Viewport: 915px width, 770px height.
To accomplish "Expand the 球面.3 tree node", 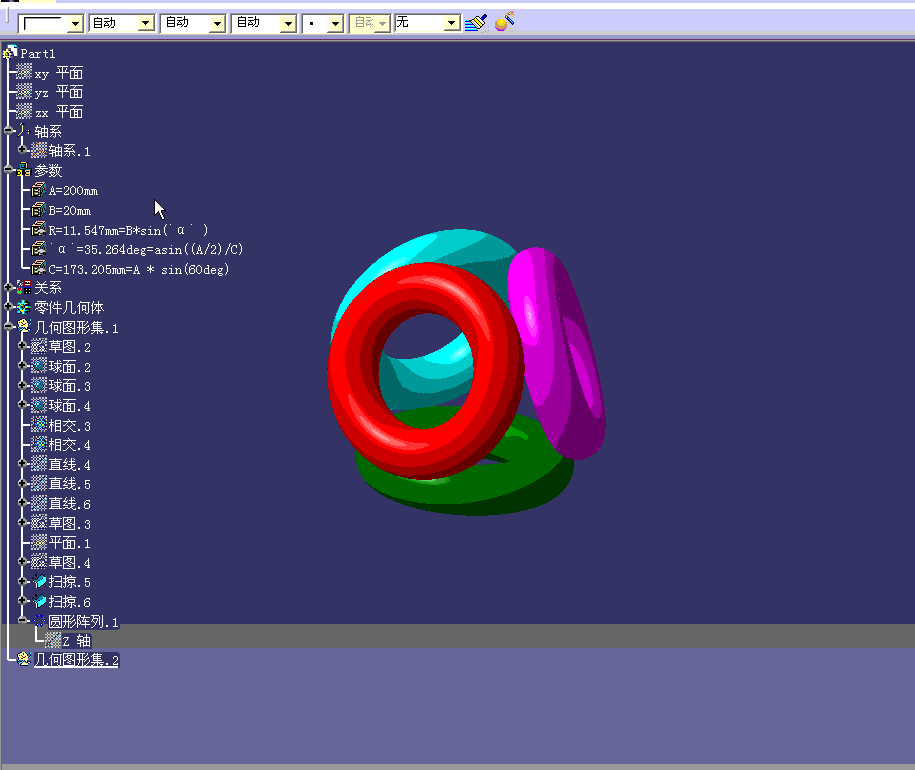I will pyautogui.click(x=23, y=385).
